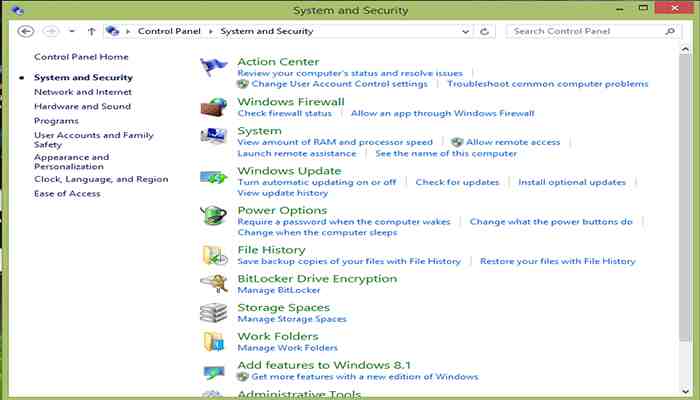Open Clock, Language, and Region
The width and height of the screenshot is (700, 400).
click(101, 179)
